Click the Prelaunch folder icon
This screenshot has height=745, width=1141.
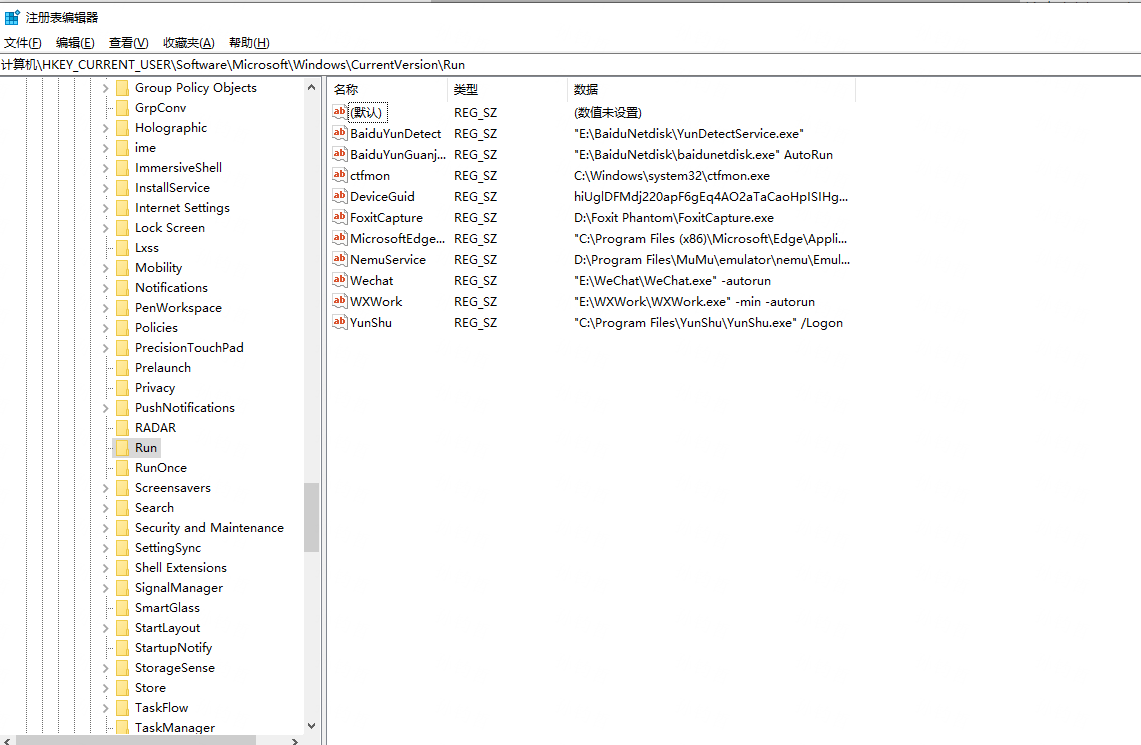pyautogui.click(x=122, y=367)
